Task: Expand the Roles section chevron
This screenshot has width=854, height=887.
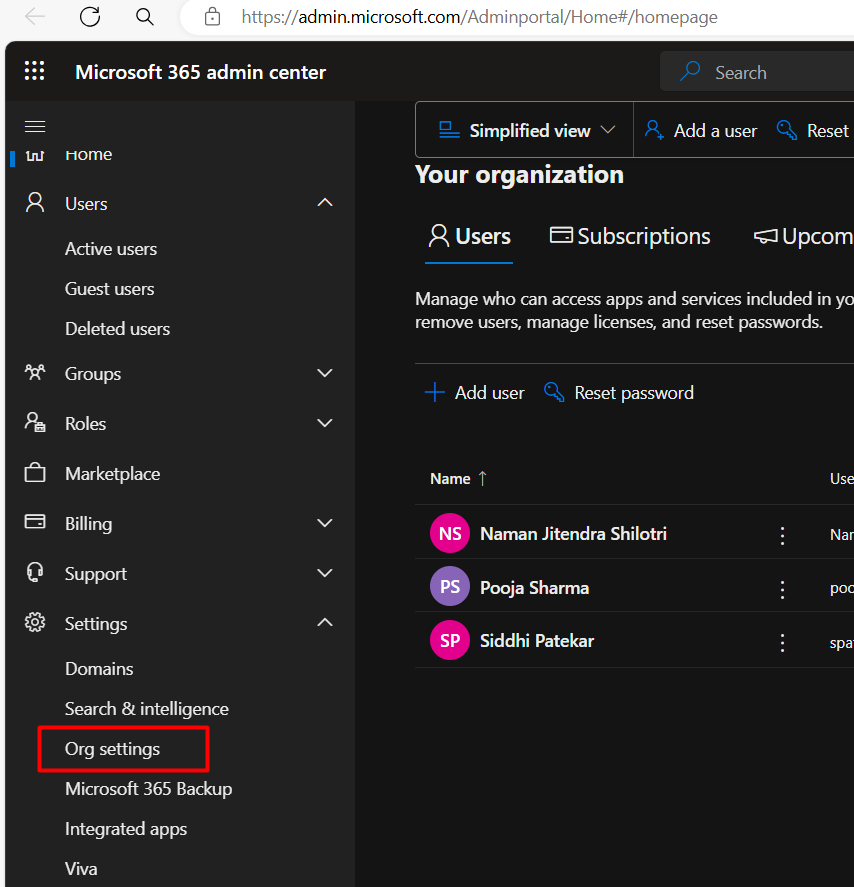Action: coord(325,423)
